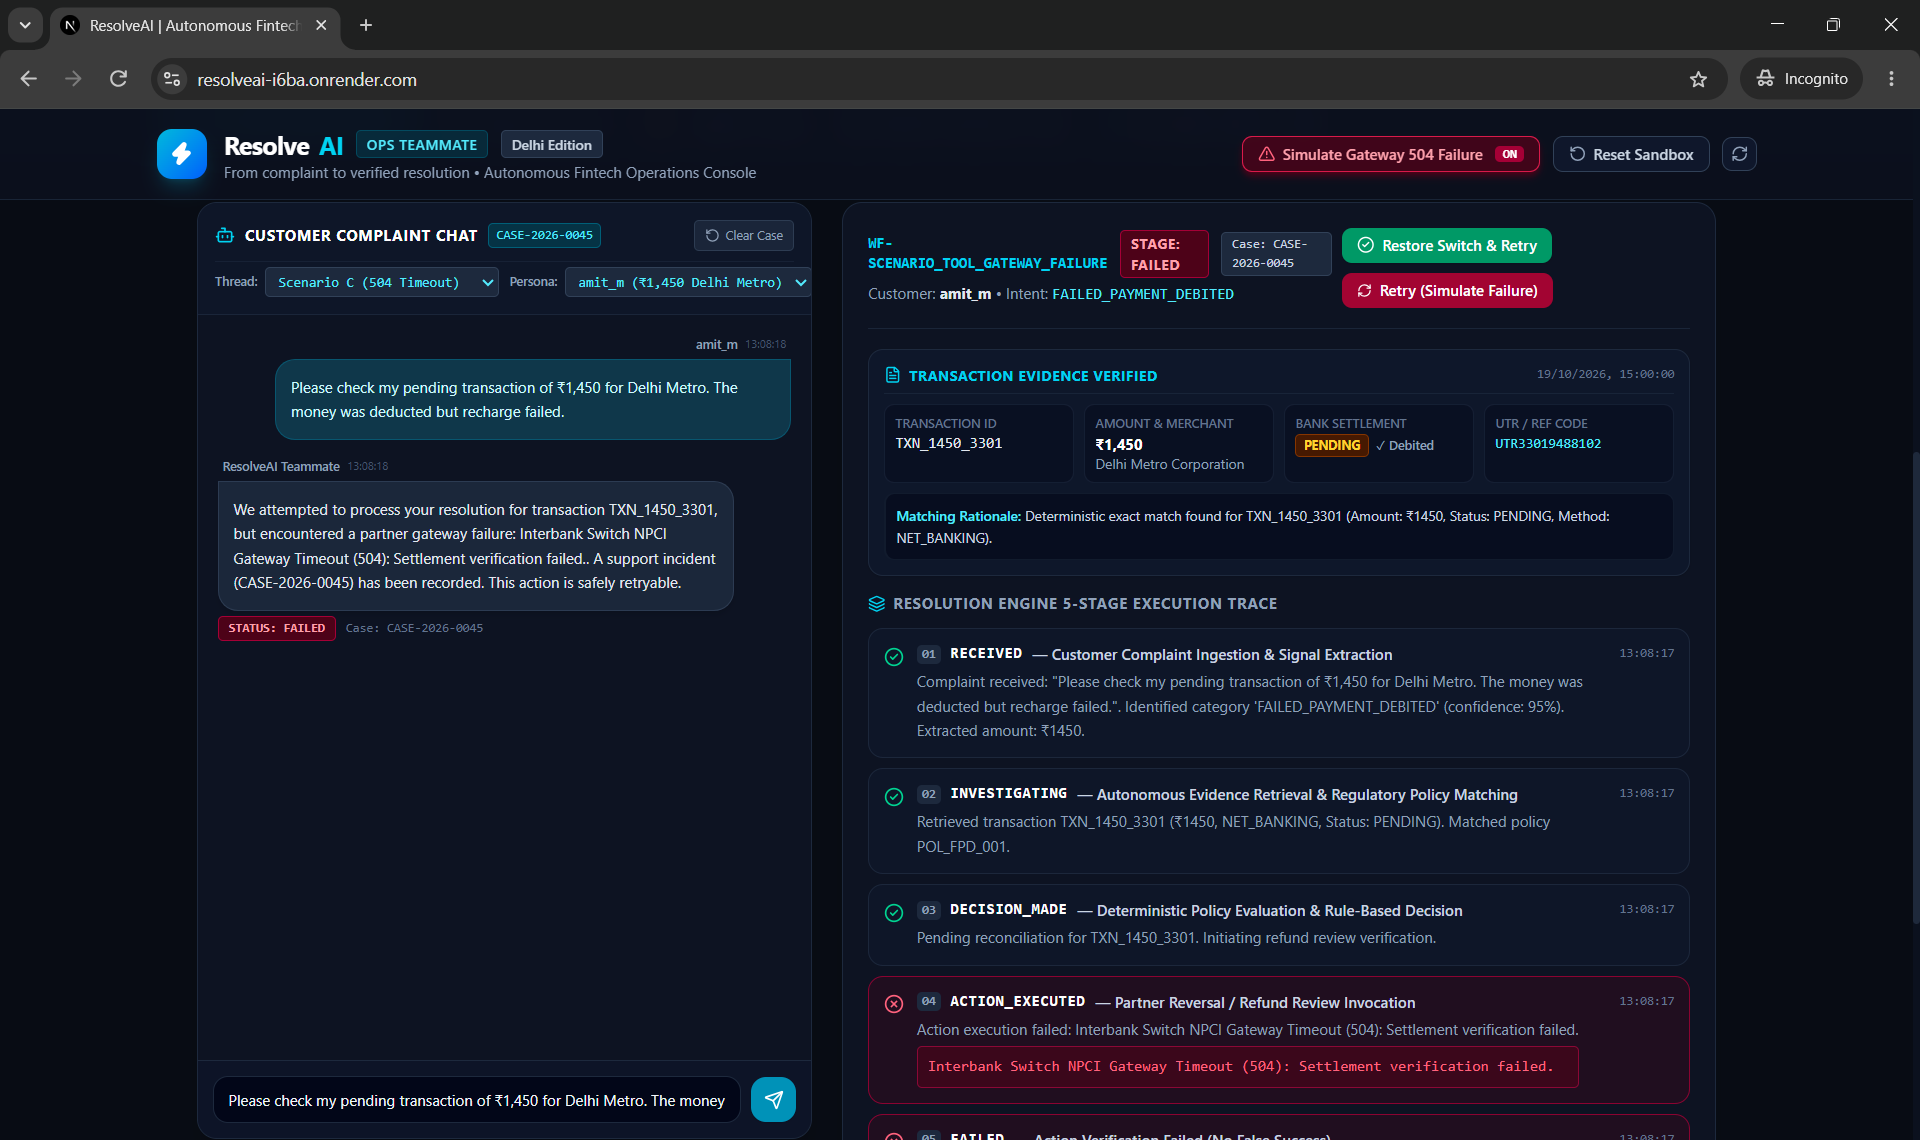
Task: Click the Clear Case button
Action: [744, 235]
